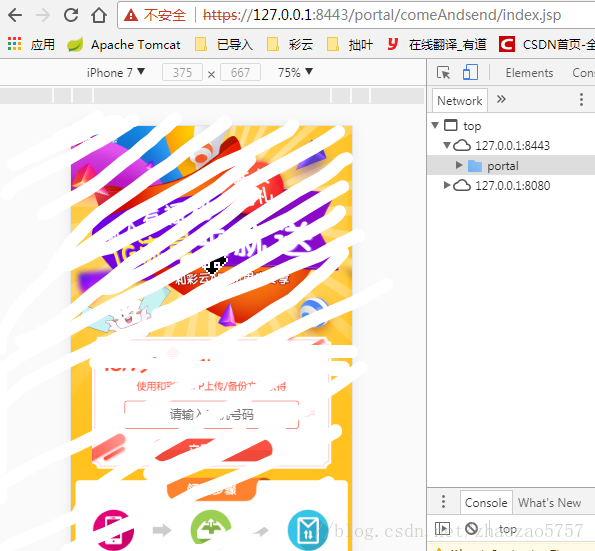Reload the page with refresh icon
Viewport: 595px width, 551px height.
pos(71,15)
